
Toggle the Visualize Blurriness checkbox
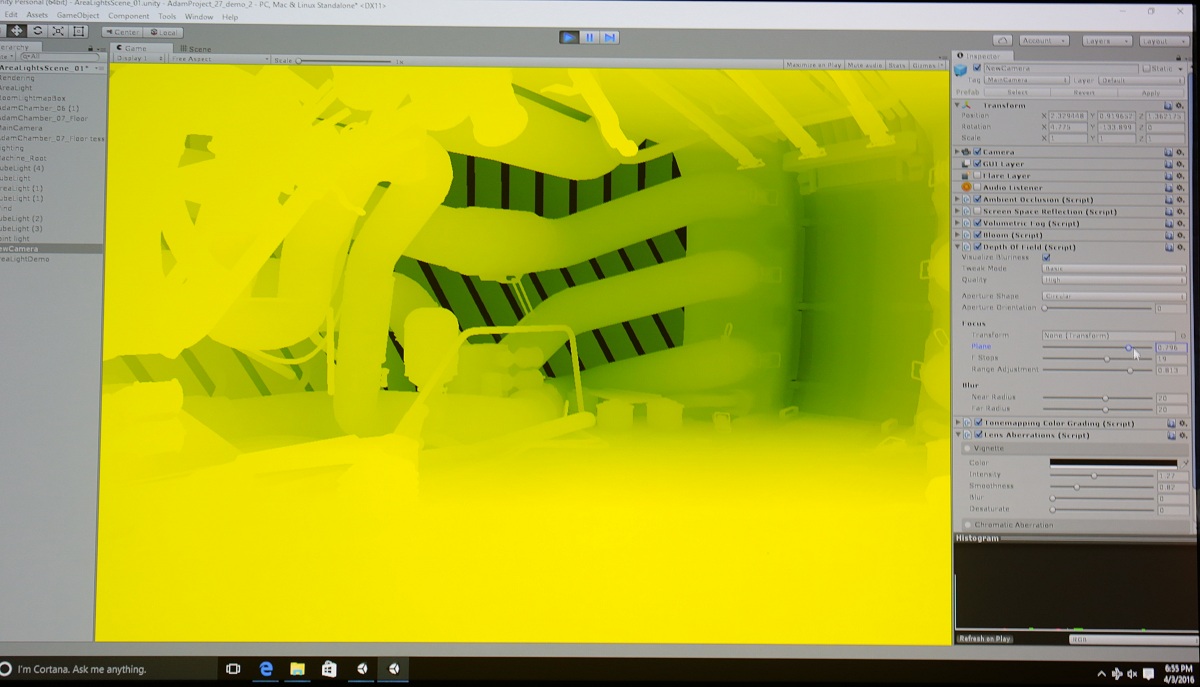[1046, 257]
